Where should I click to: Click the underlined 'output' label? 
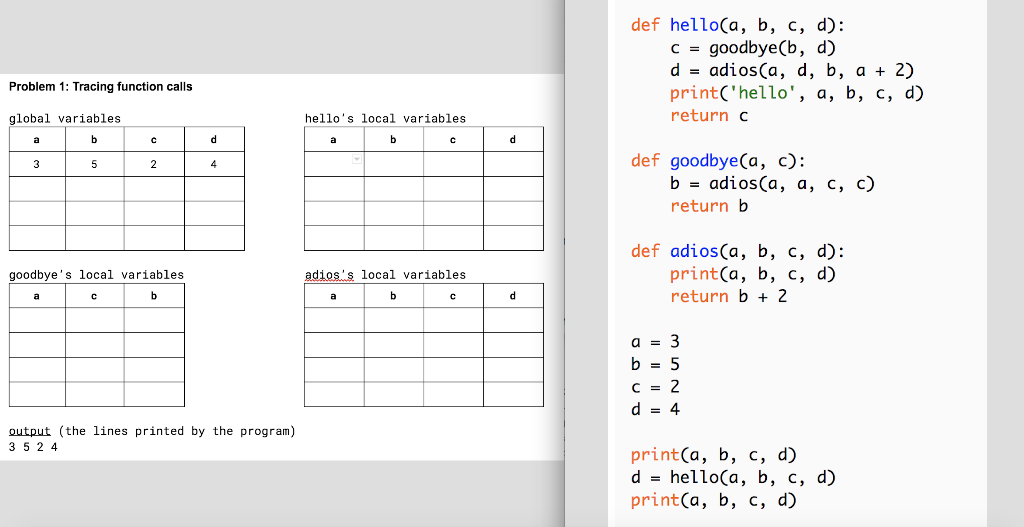[29, 432]
